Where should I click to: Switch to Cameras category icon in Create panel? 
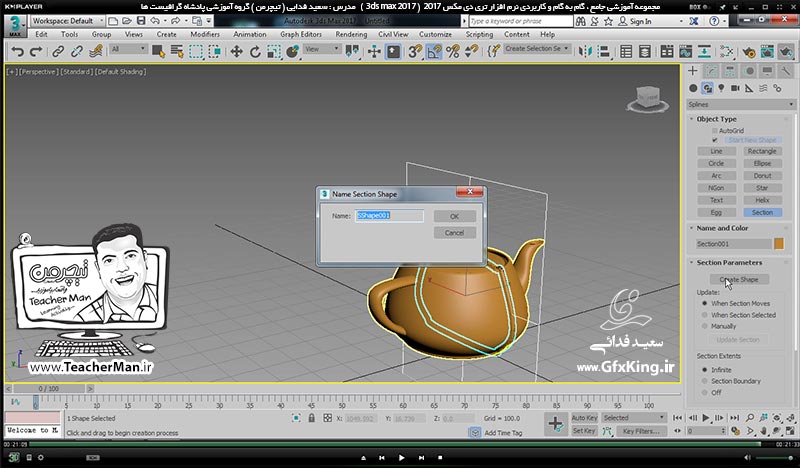[x=735, y=88]
